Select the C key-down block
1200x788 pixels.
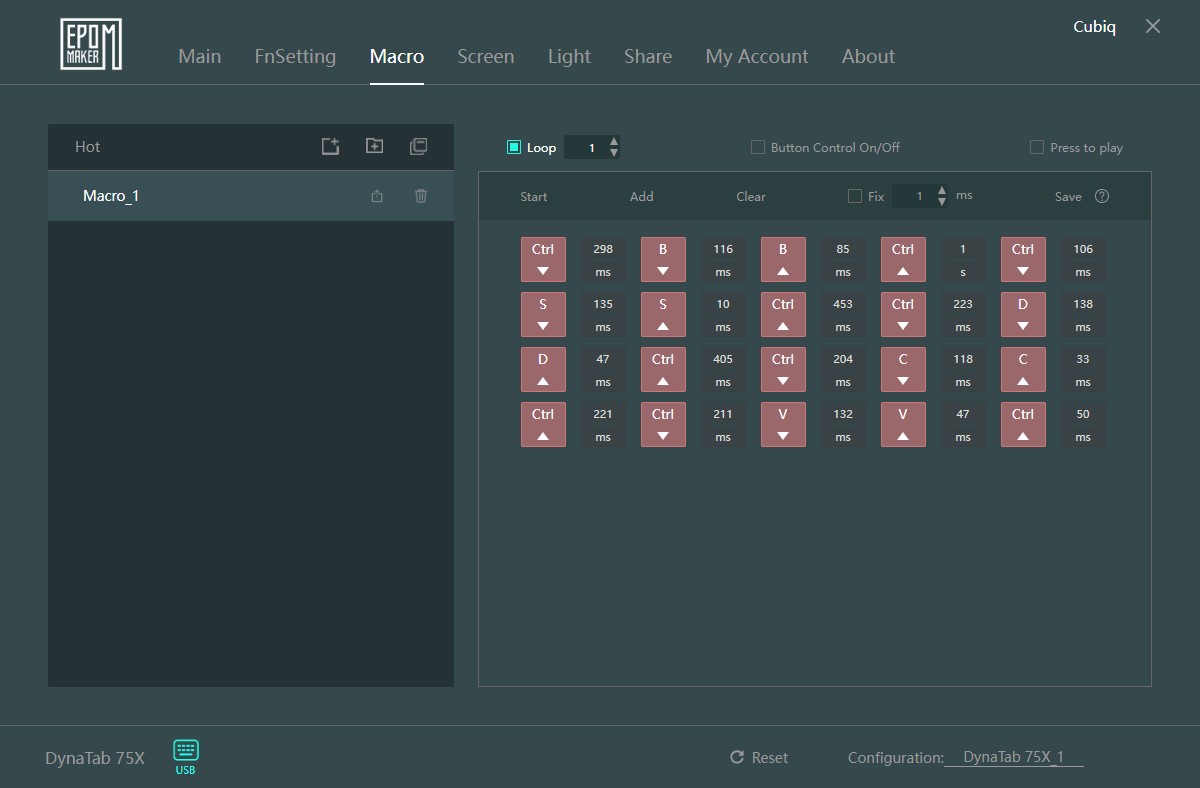[903, 369]
